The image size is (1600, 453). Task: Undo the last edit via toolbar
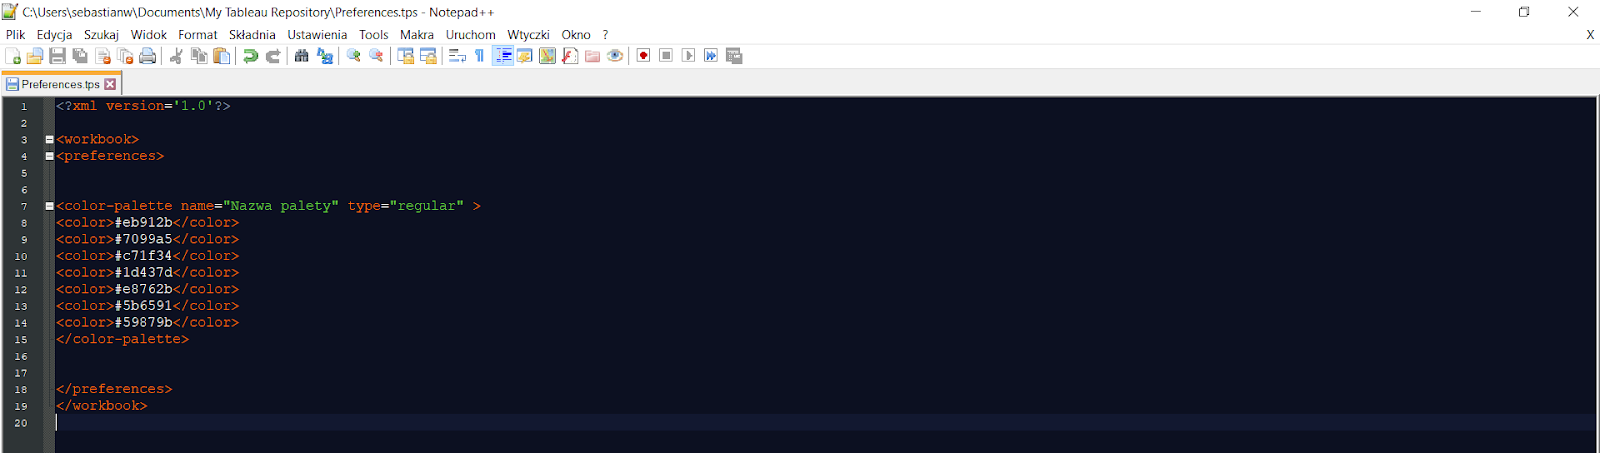coord(251,56)
